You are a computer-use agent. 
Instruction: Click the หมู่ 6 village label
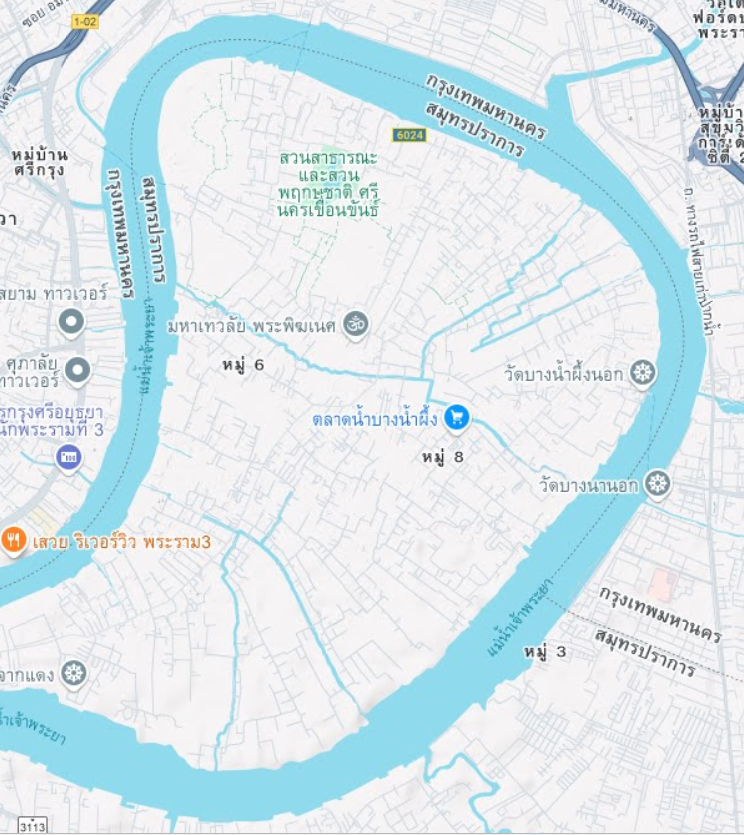(x=243, y=365)
